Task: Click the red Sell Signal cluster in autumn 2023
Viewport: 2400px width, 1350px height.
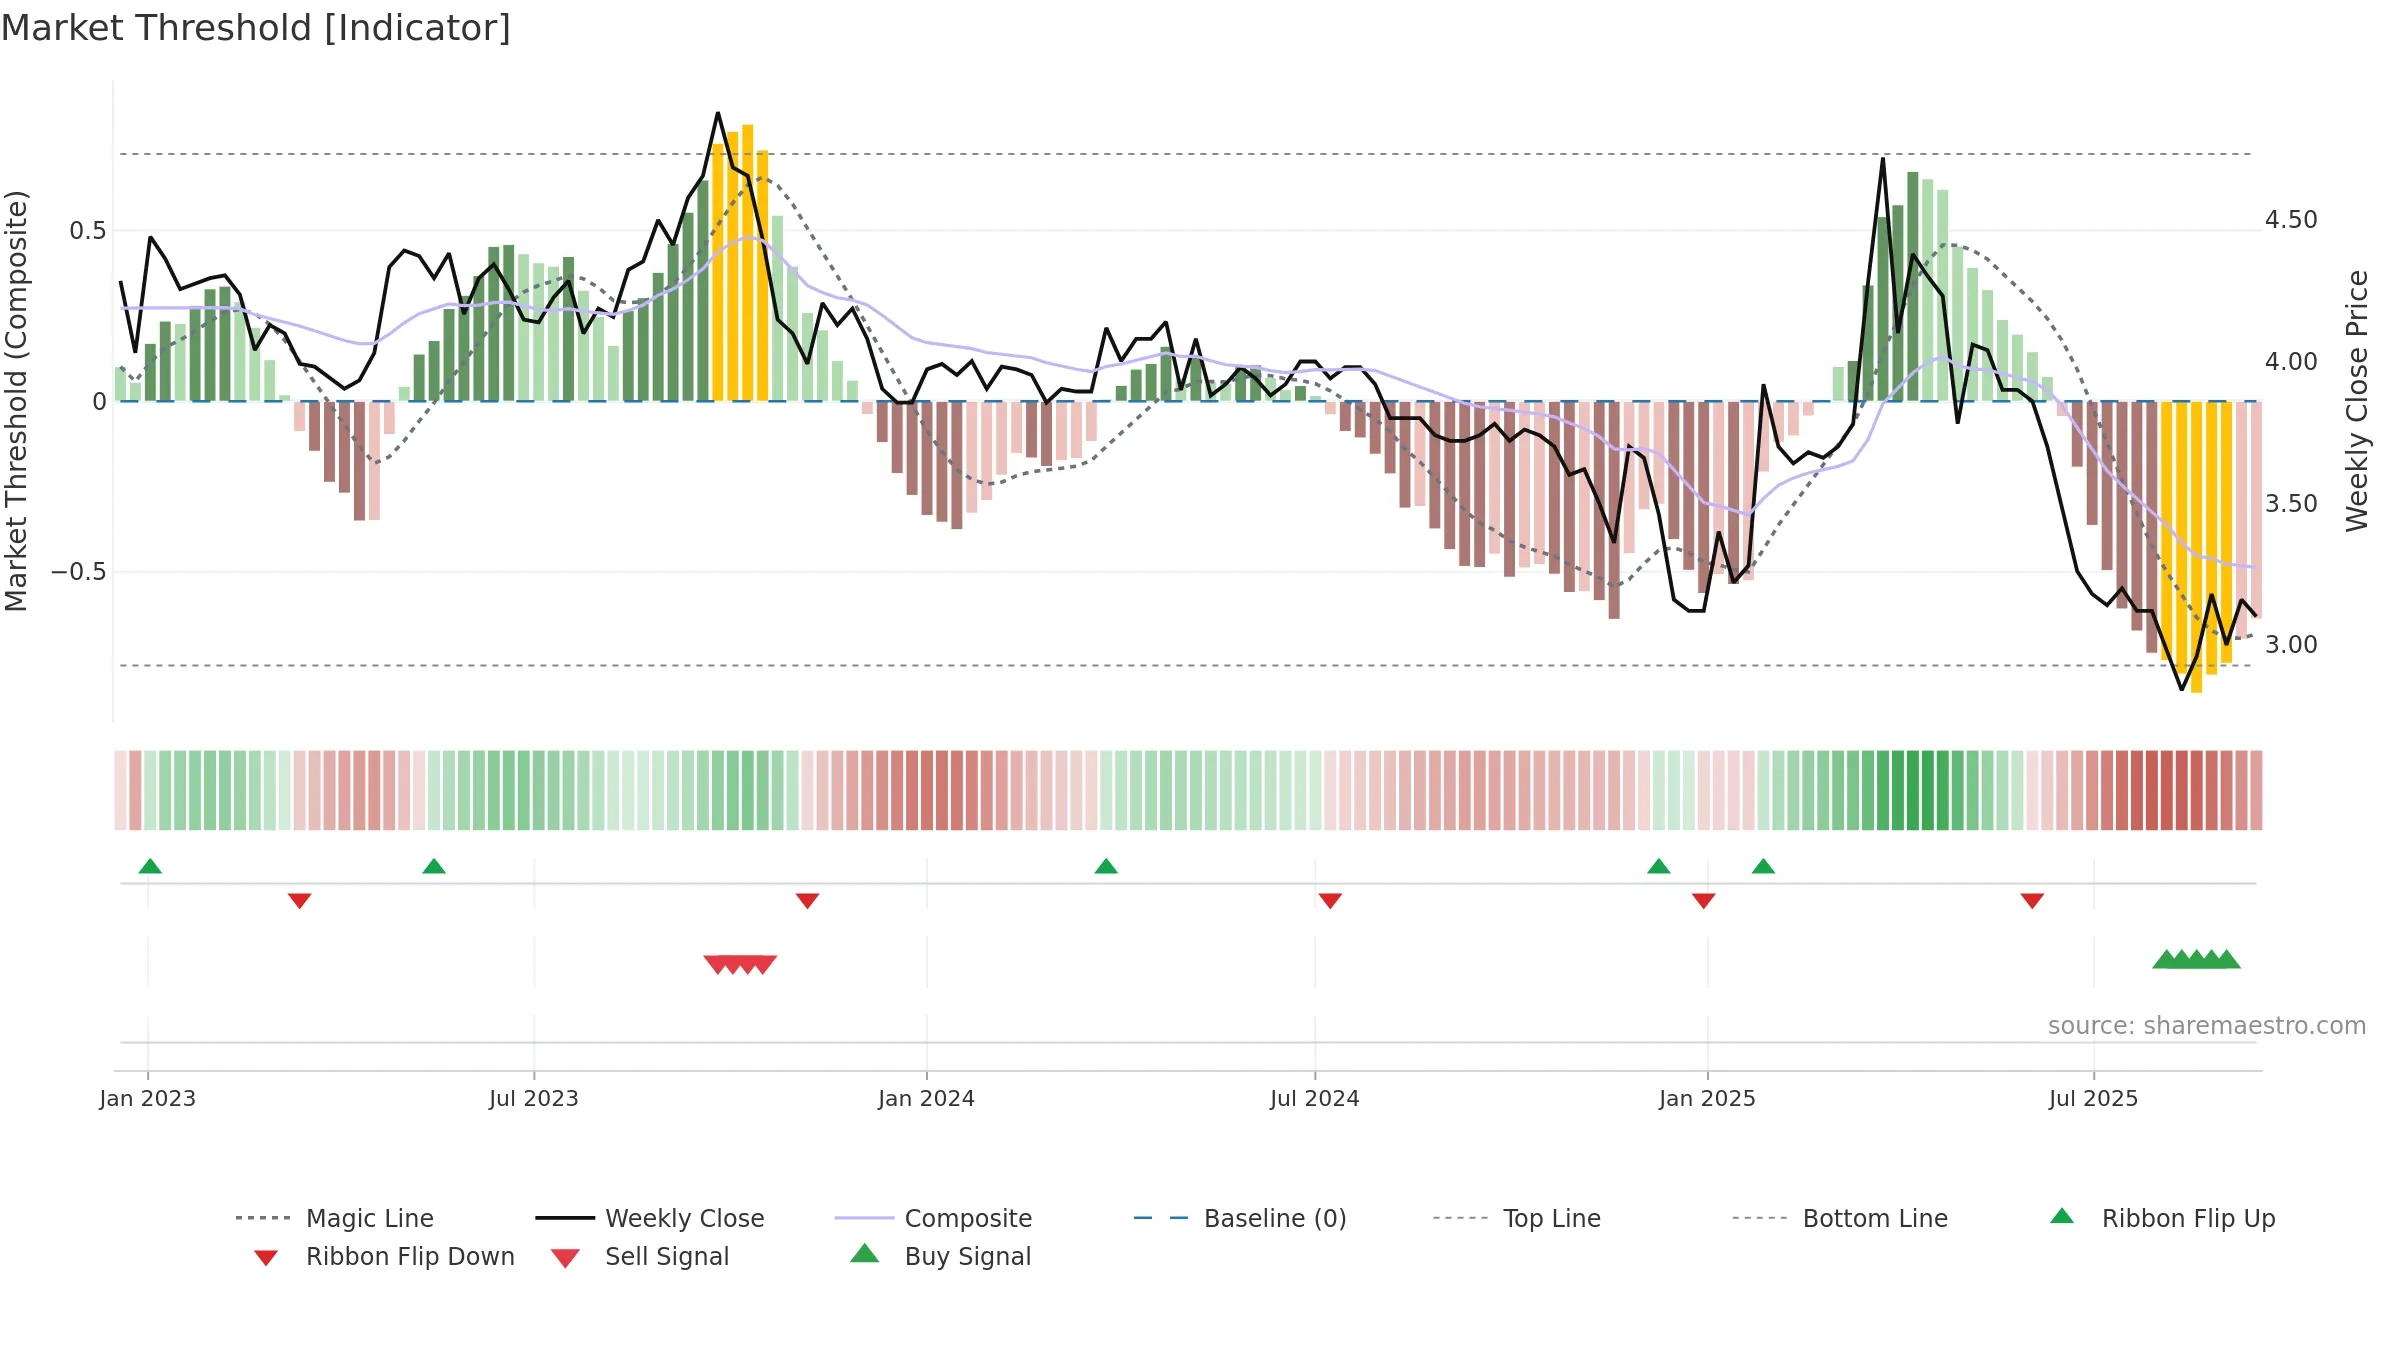Action: click(740, 964)
